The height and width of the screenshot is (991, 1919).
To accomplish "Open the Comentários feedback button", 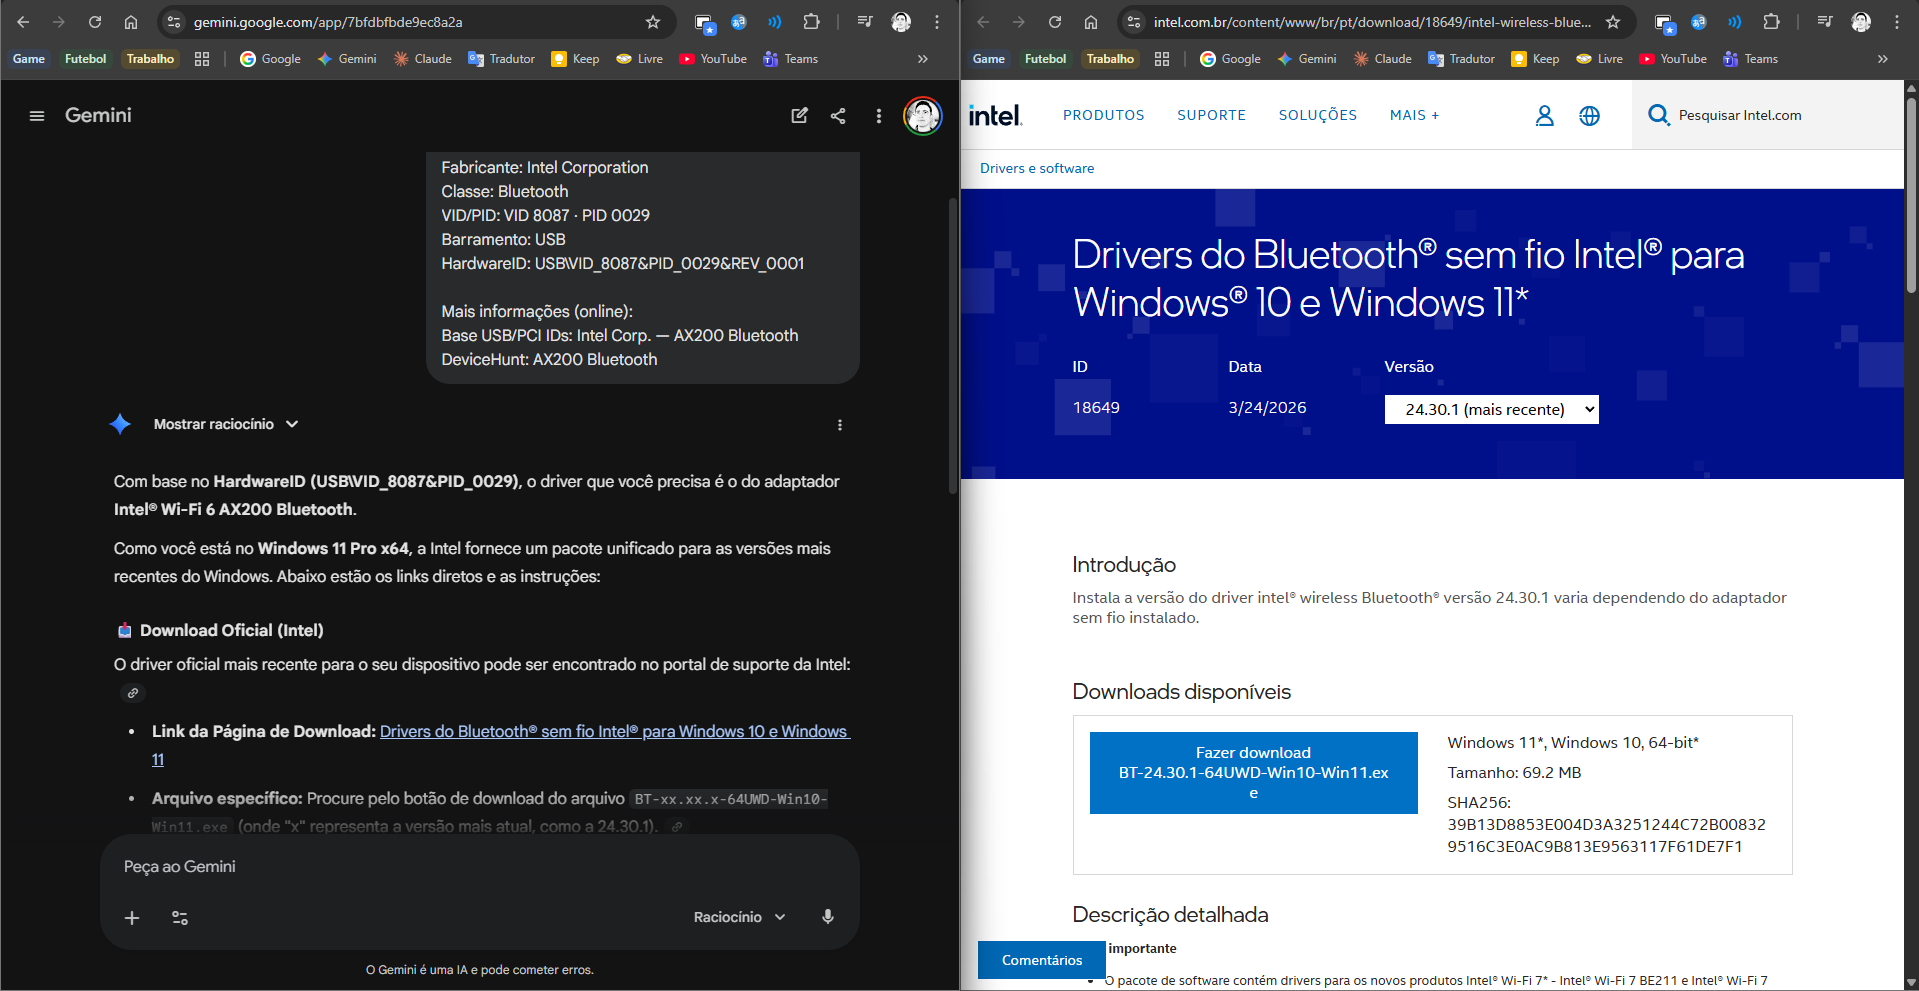I will click(x=1042, y=960).
